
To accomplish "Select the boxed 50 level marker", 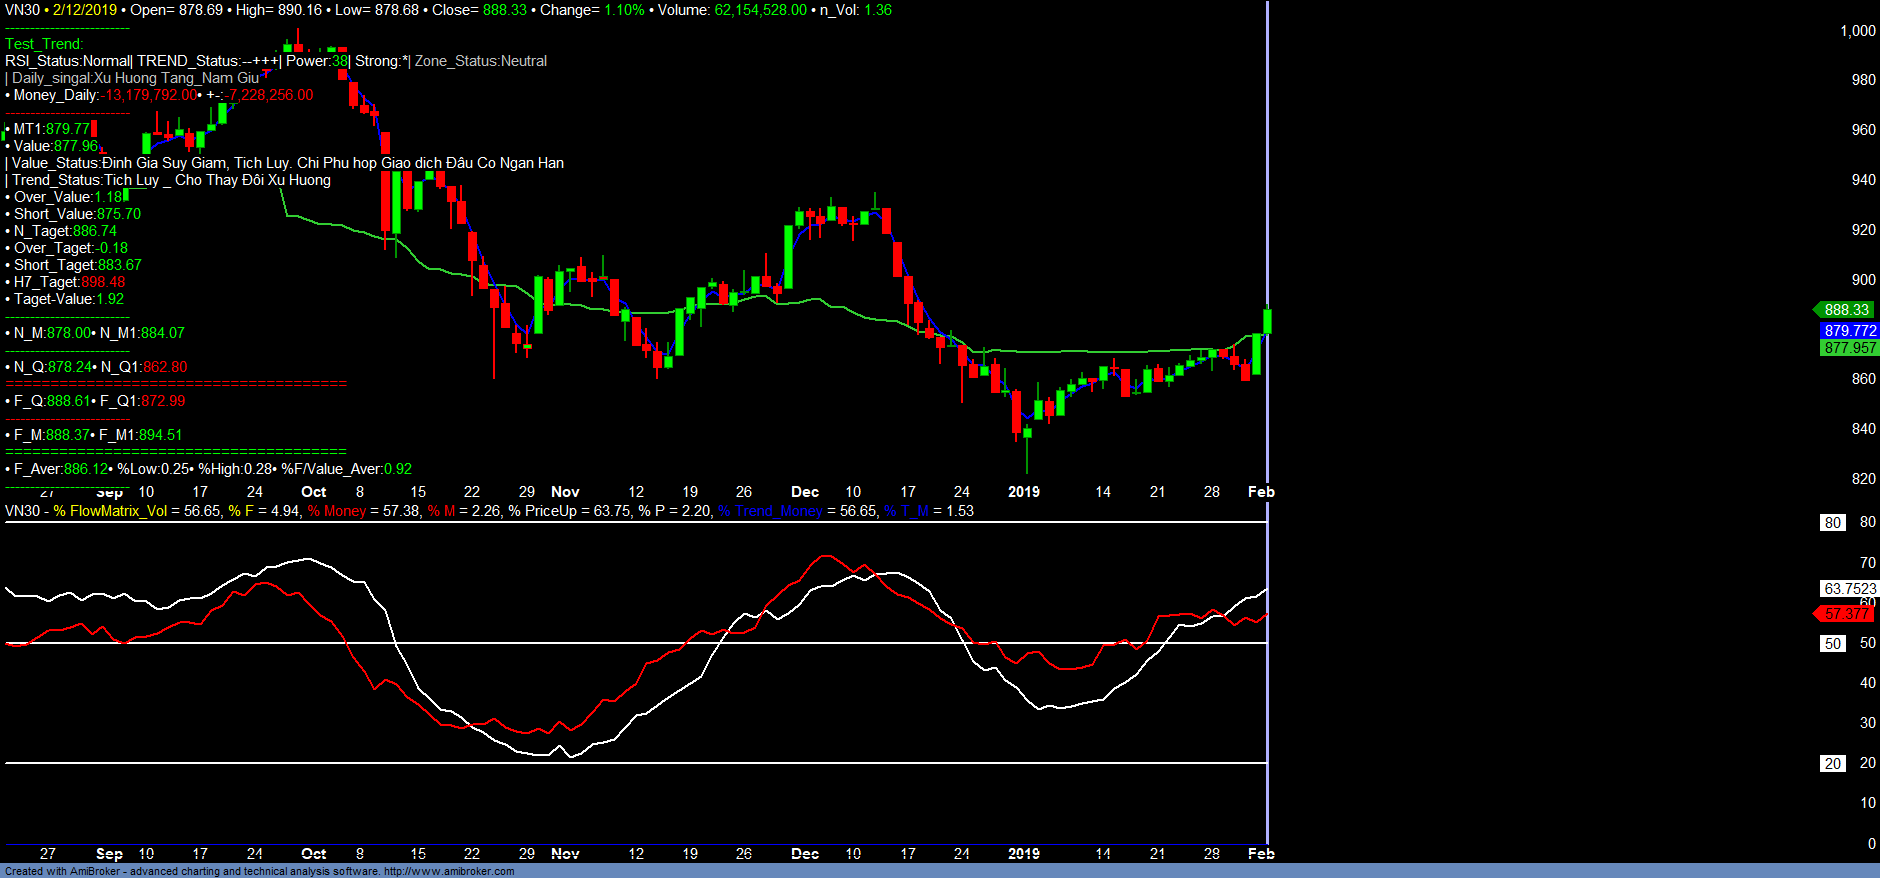I will click(x=1832, y=644).
